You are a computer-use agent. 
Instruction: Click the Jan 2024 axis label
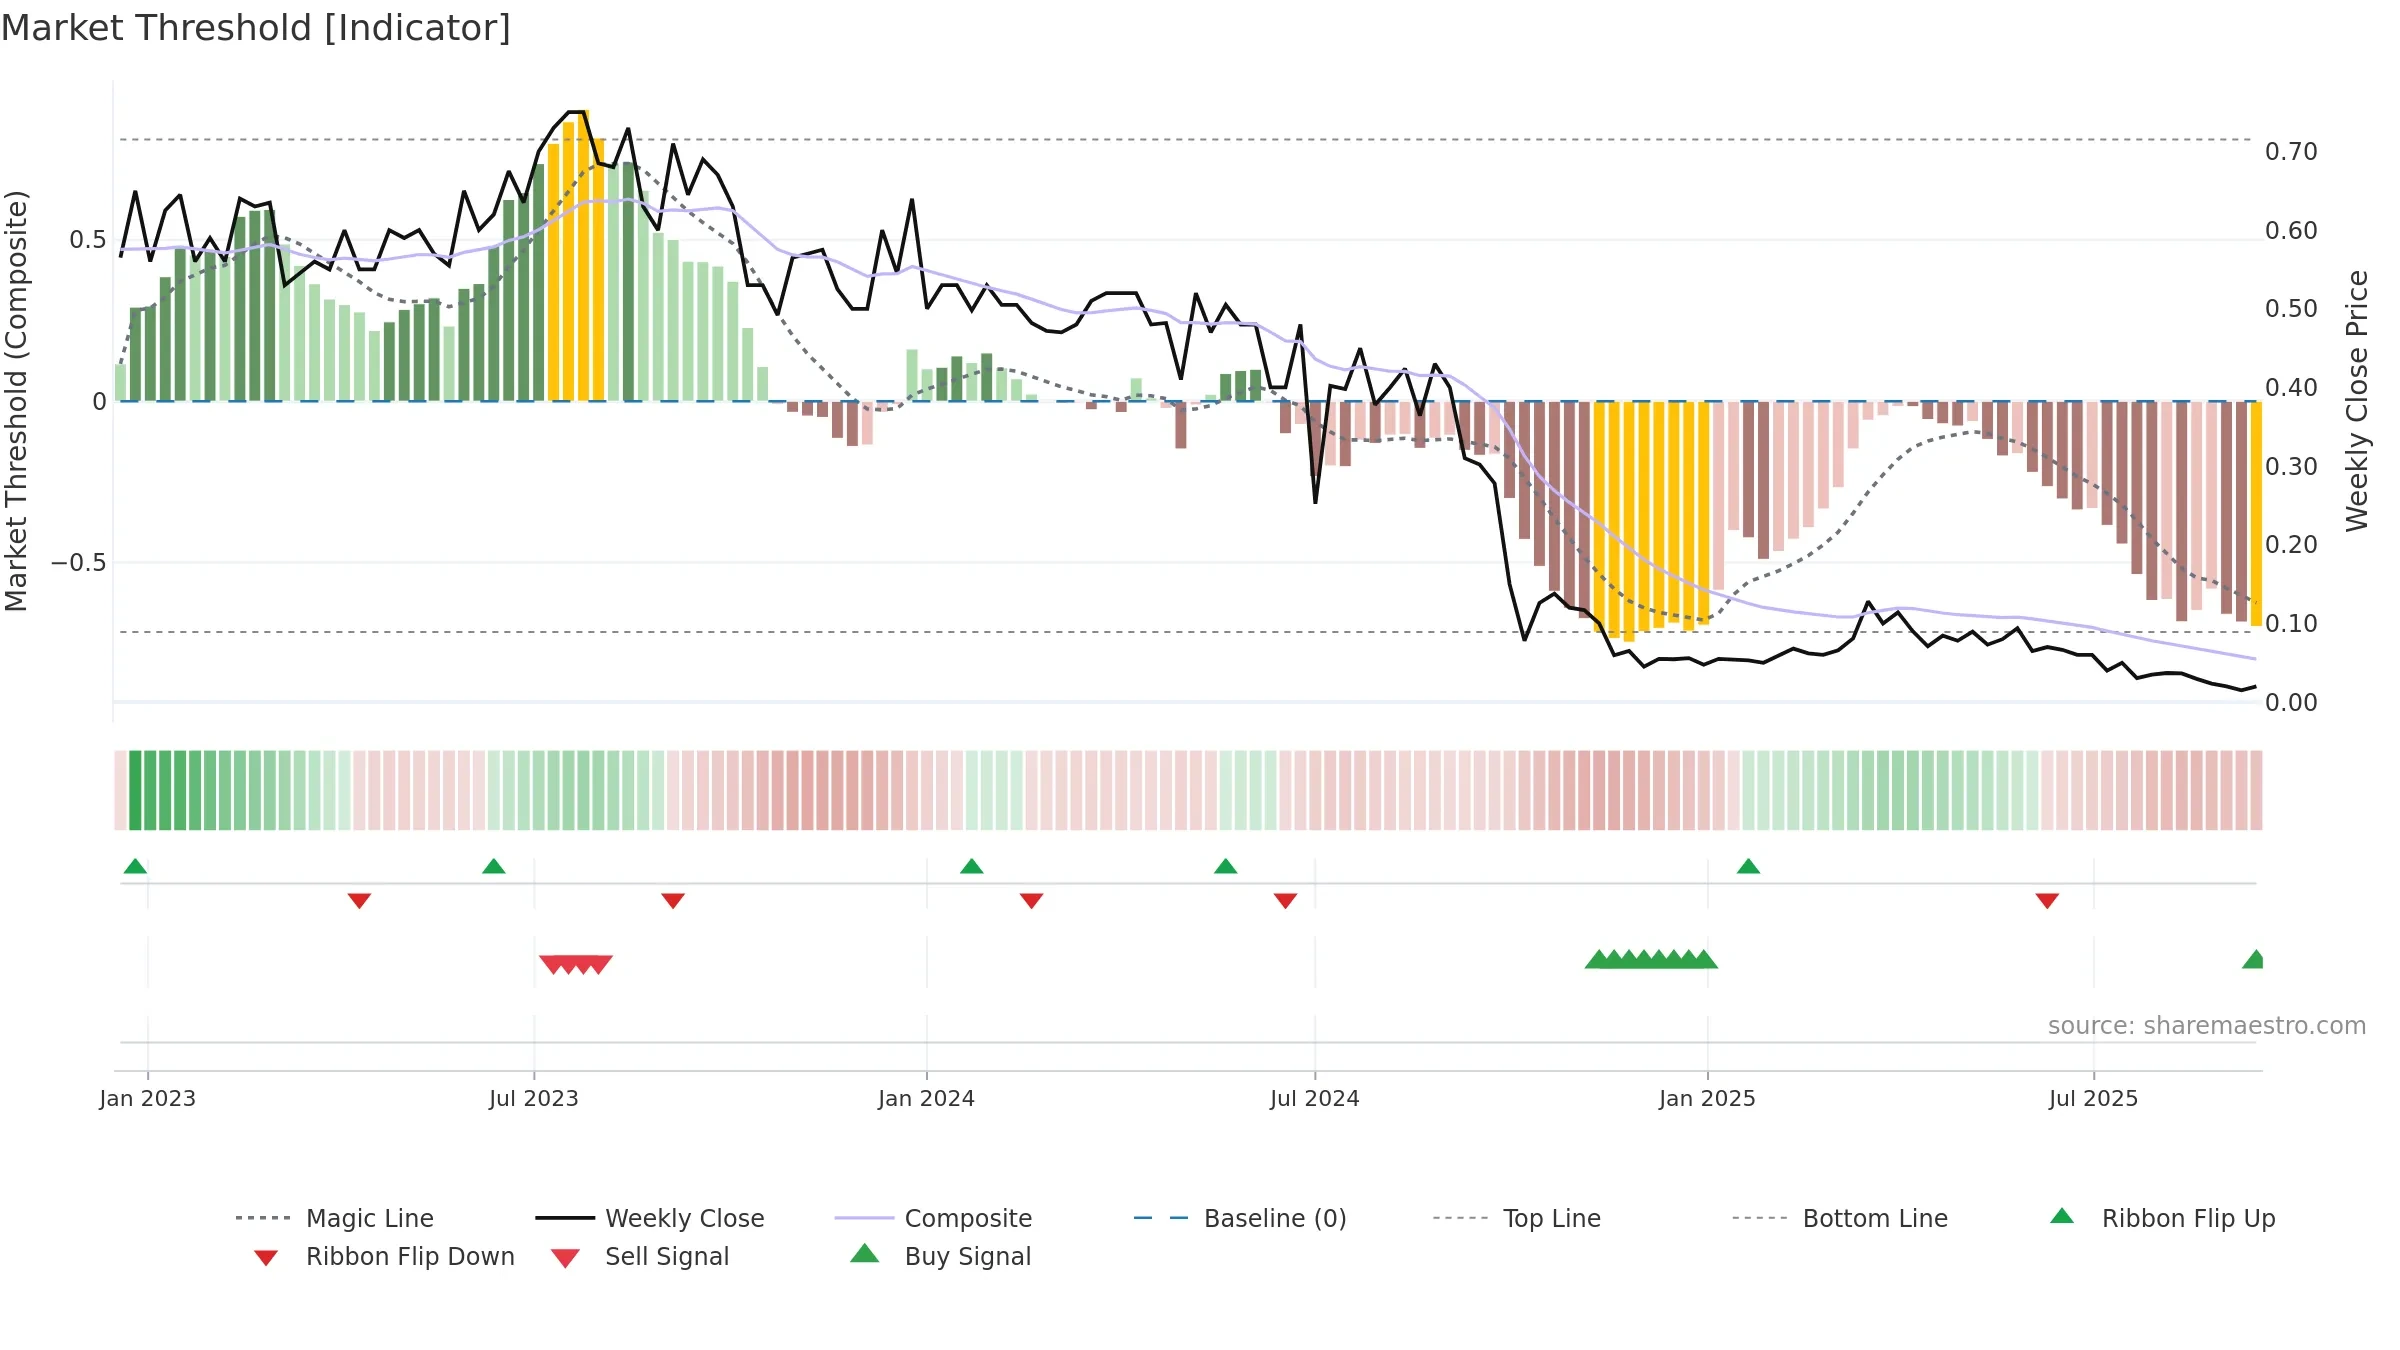coord(926,1098)
